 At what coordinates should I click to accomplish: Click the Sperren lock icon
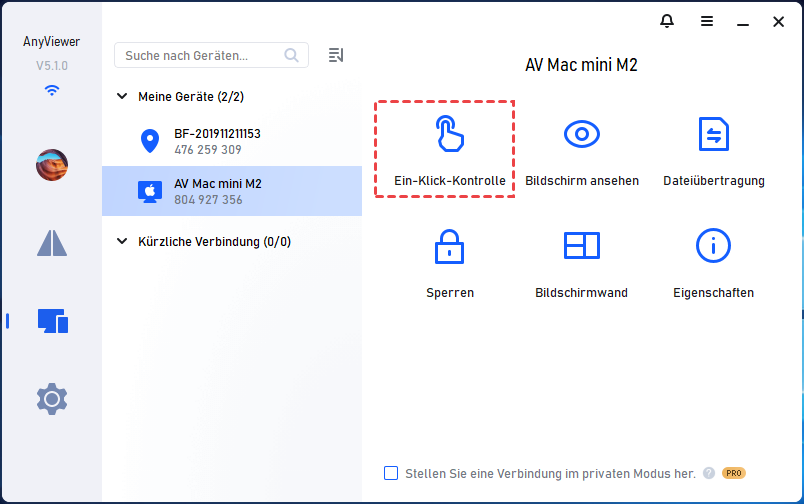click(449, 246)
